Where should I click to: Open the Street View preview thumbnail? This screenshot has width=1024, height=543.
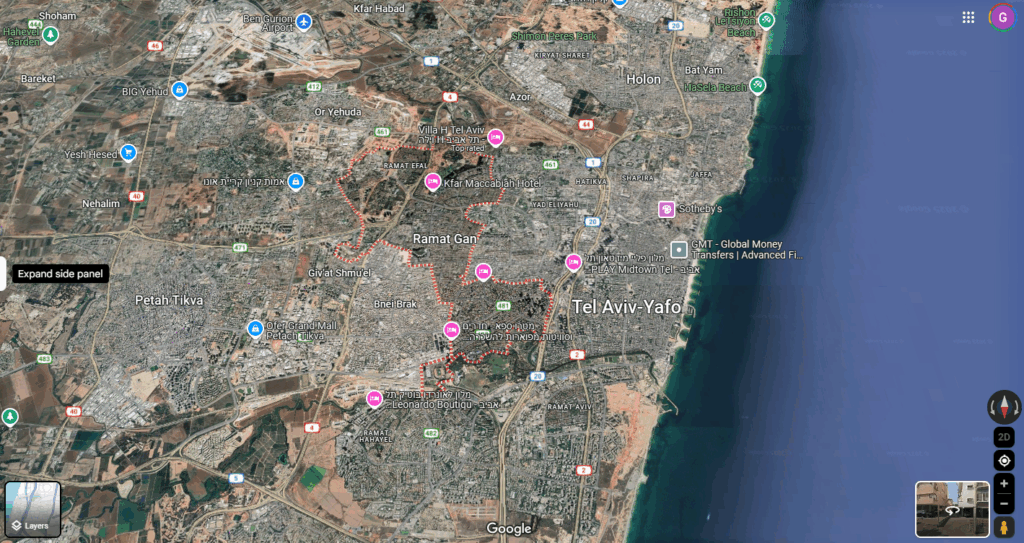click(951, 508)
